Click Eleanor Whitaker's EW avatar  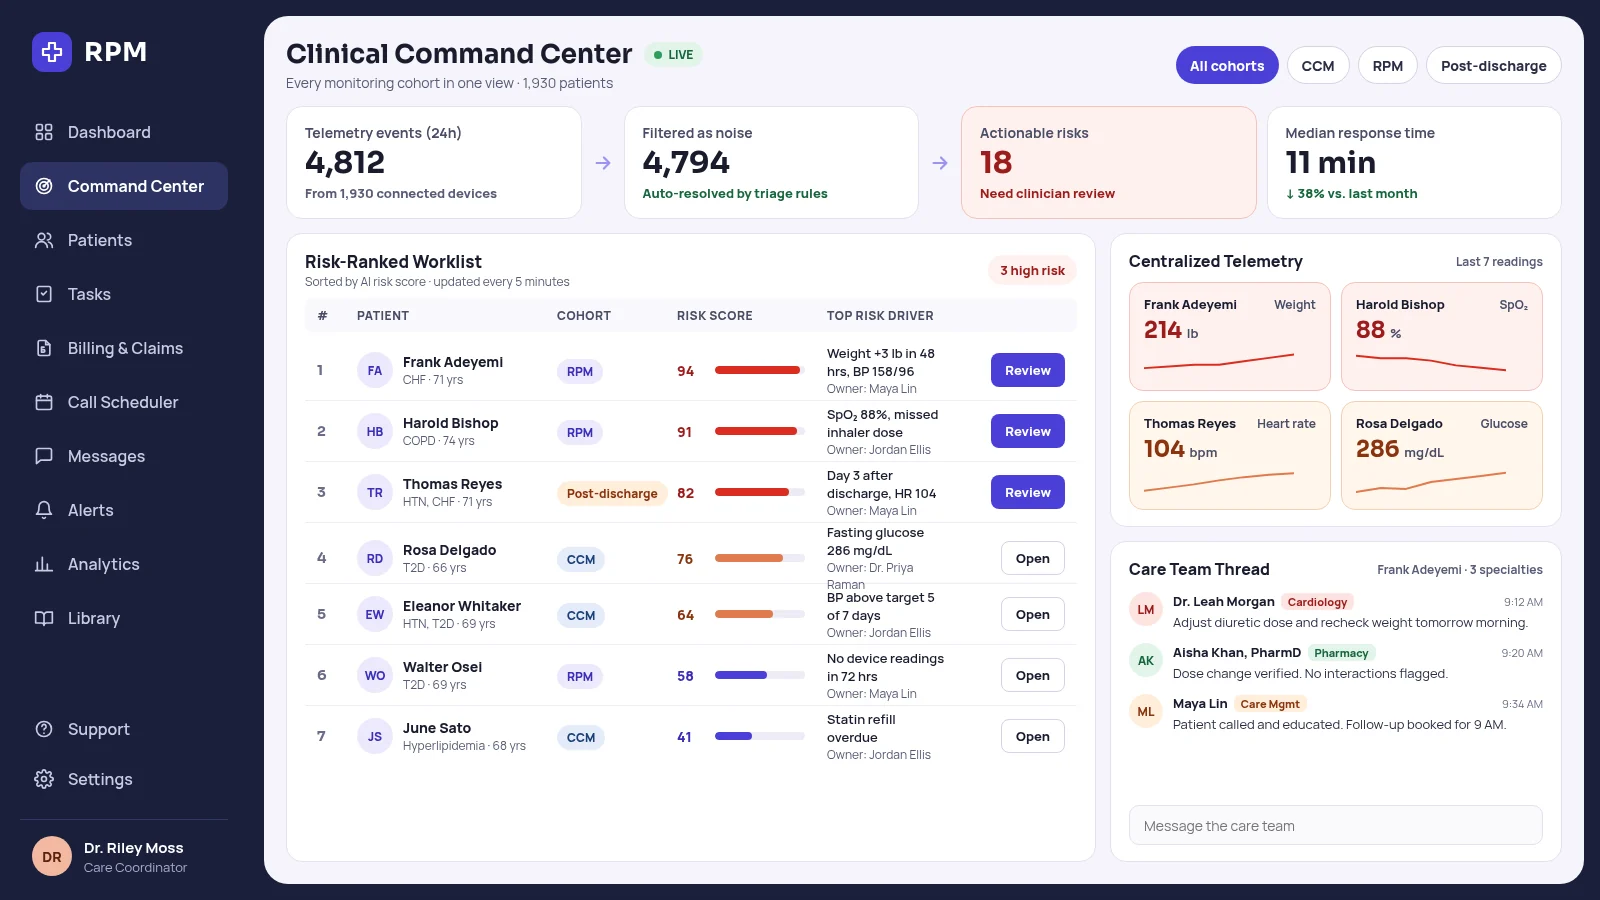tap(375, 615)
